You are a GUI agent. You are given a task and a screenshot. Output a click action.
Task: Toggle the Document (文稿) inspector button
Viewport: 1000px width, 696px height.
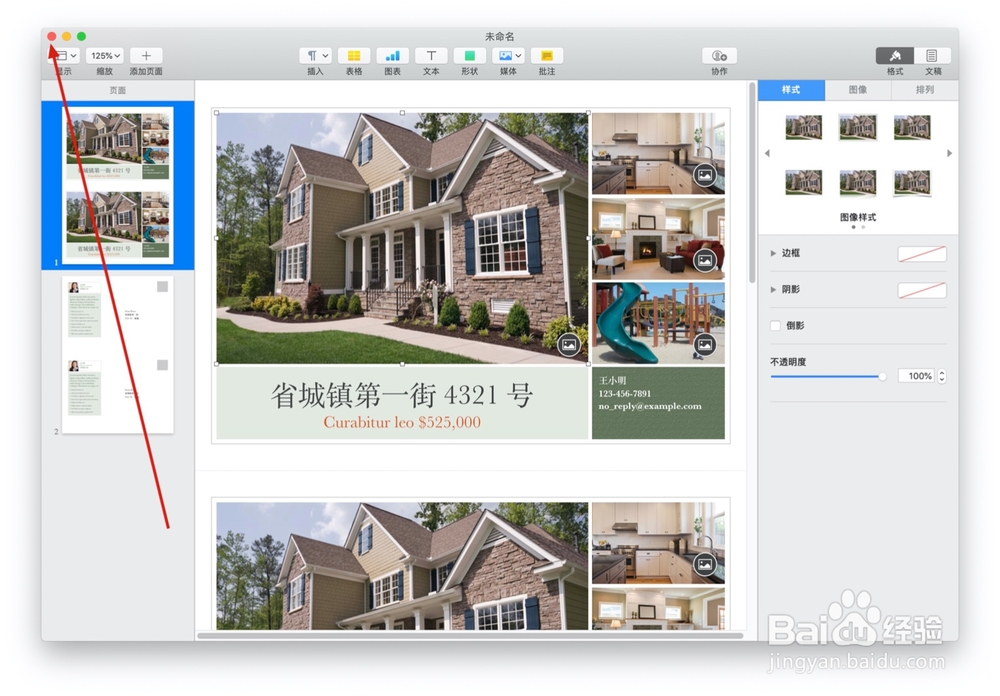pos(932,56)
